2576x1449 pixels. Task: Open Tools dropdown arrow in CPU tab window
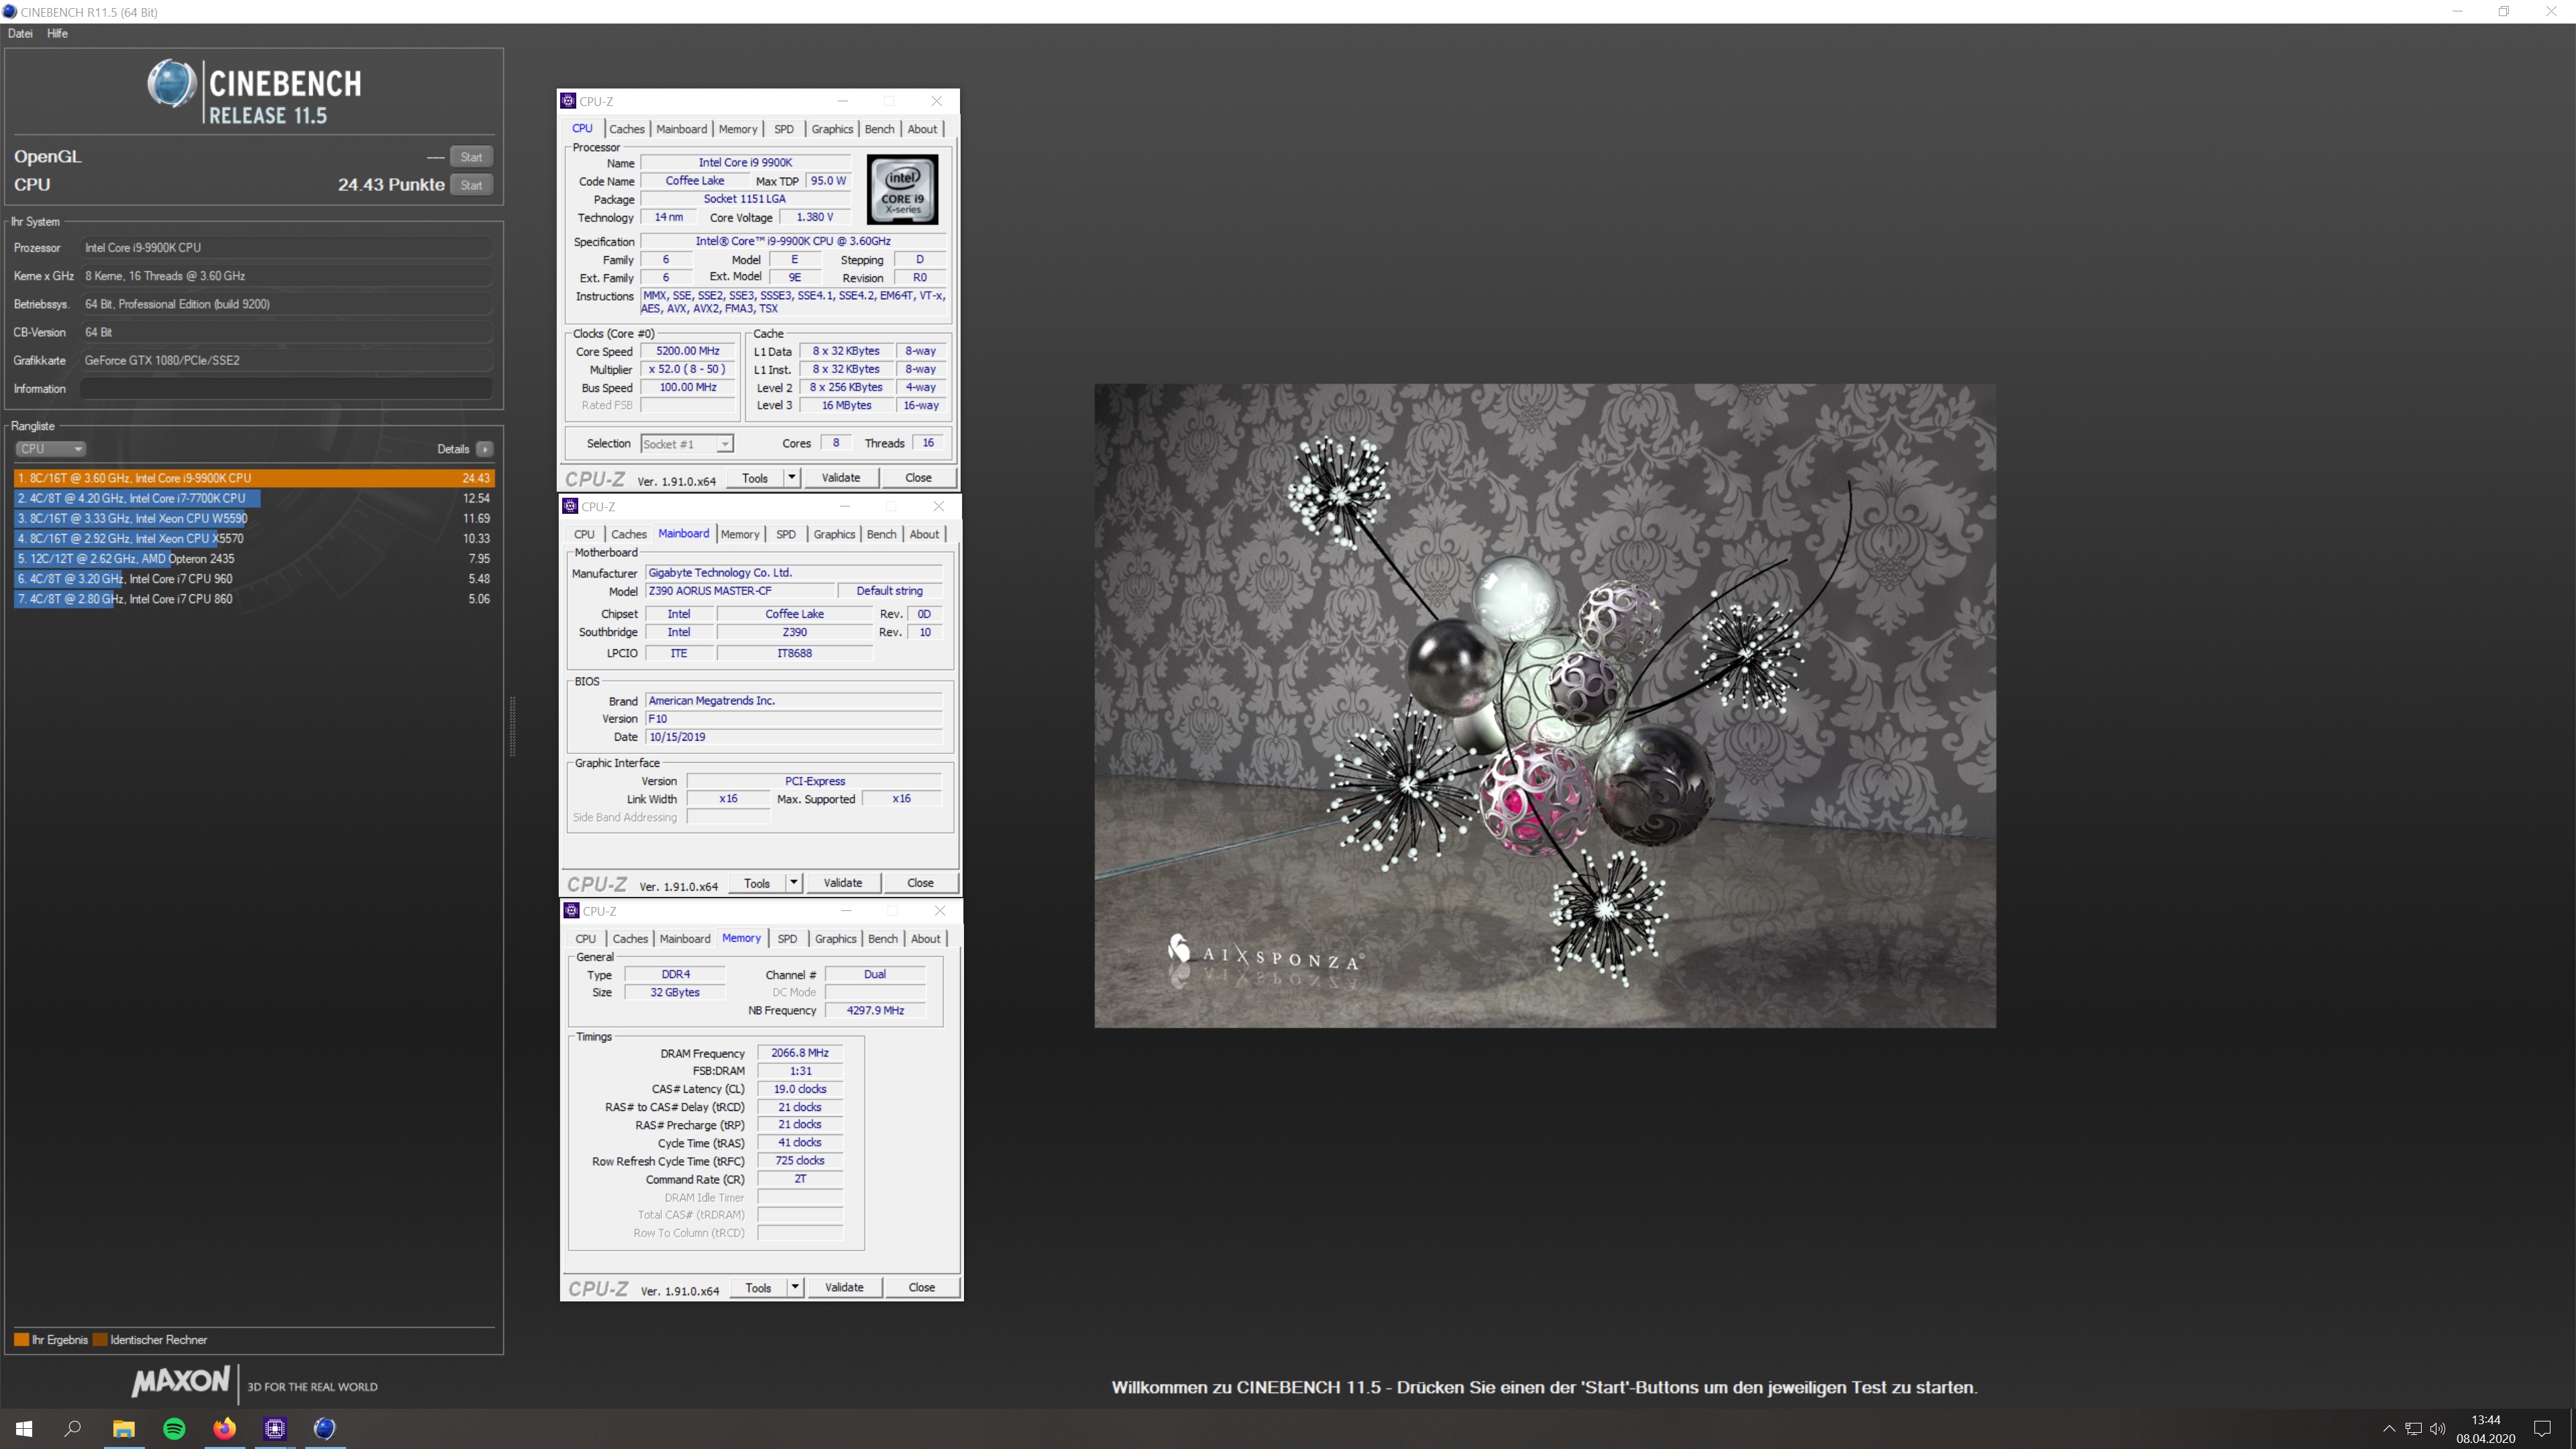point(791,478)
